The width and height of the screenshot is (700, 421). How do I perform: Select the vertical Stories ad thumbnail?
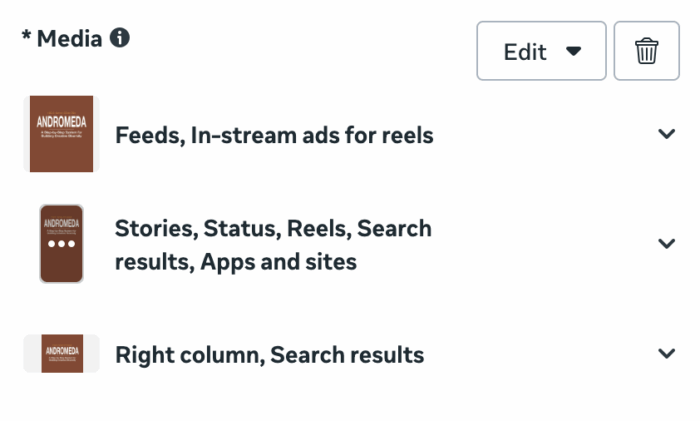tap(61, 244)
